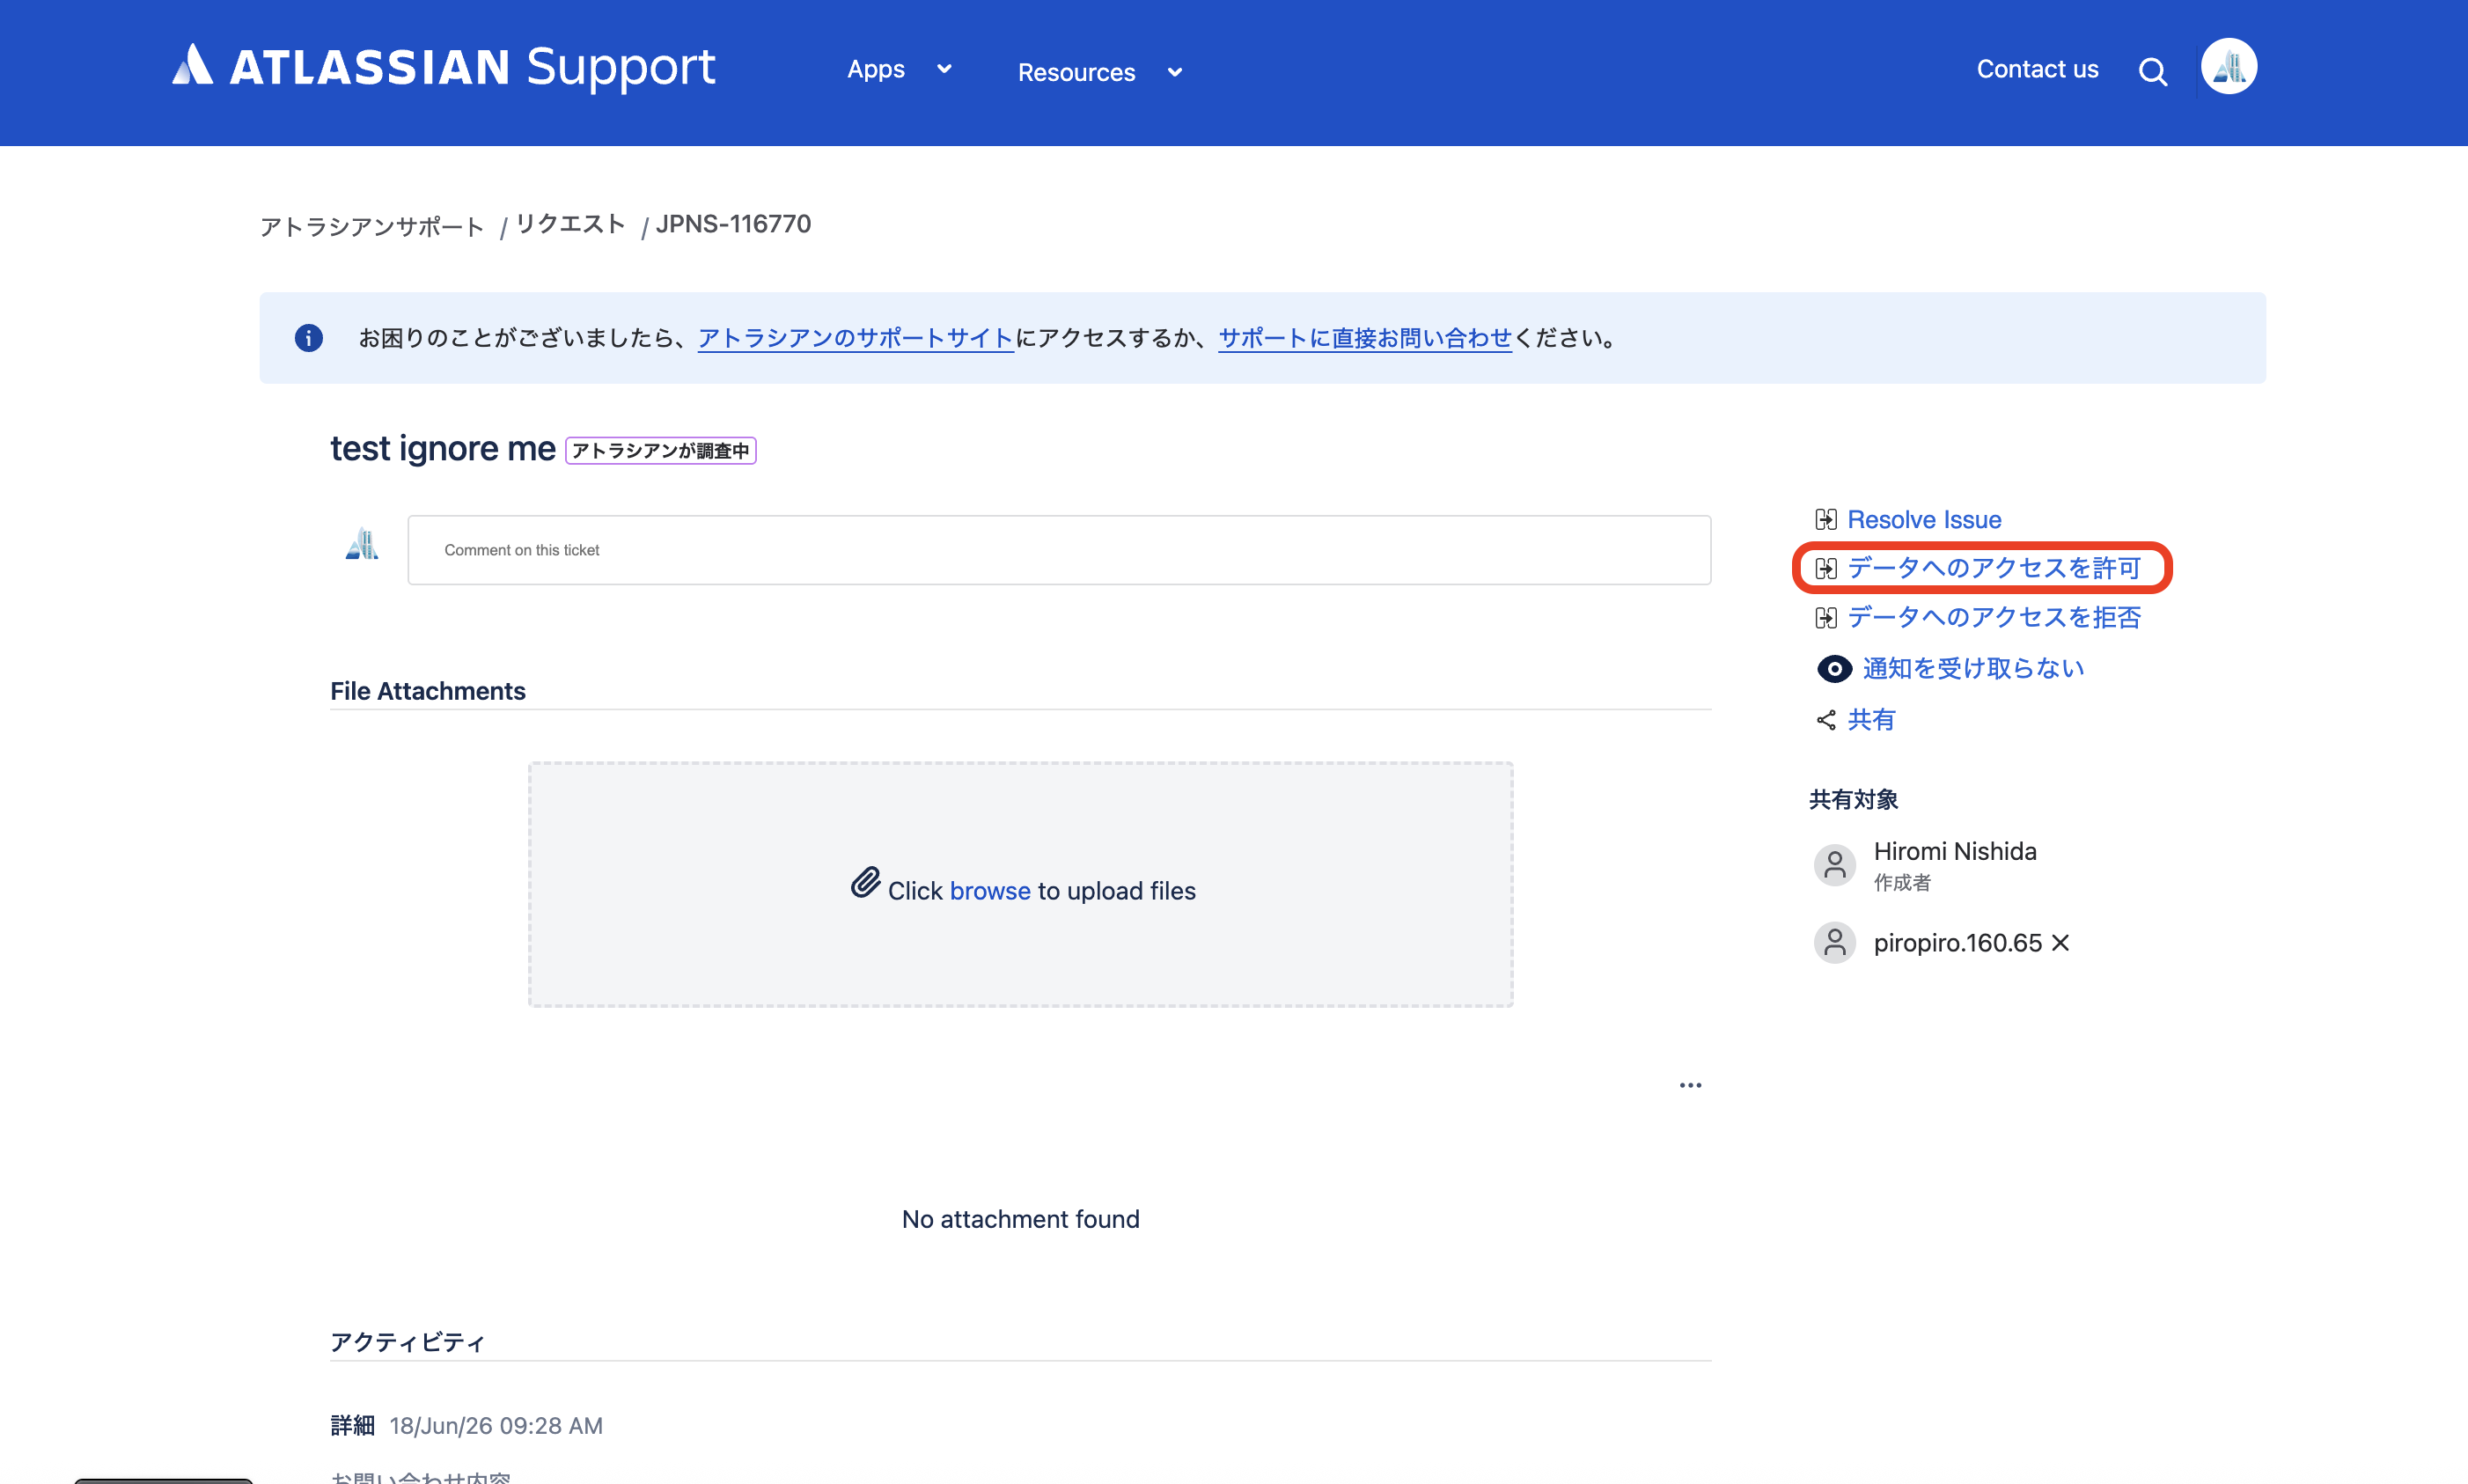The width and height of the screenshot is (2468, 1484).
Task: Click Hiromi Nishida's avatar icon
Action: [1834, 865]
